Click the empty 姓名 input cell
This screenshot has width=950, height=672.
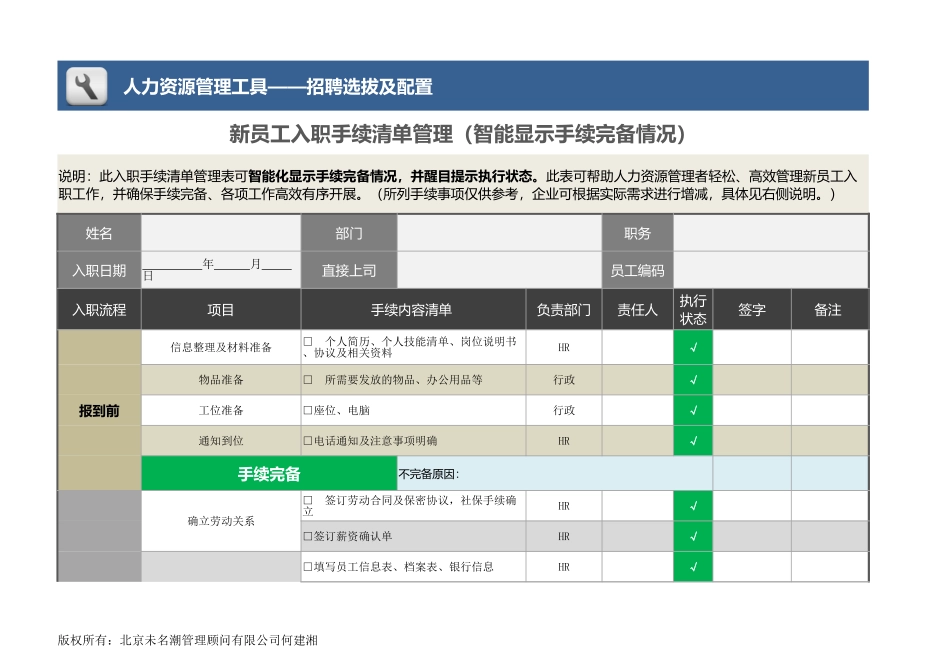point(220,233)
